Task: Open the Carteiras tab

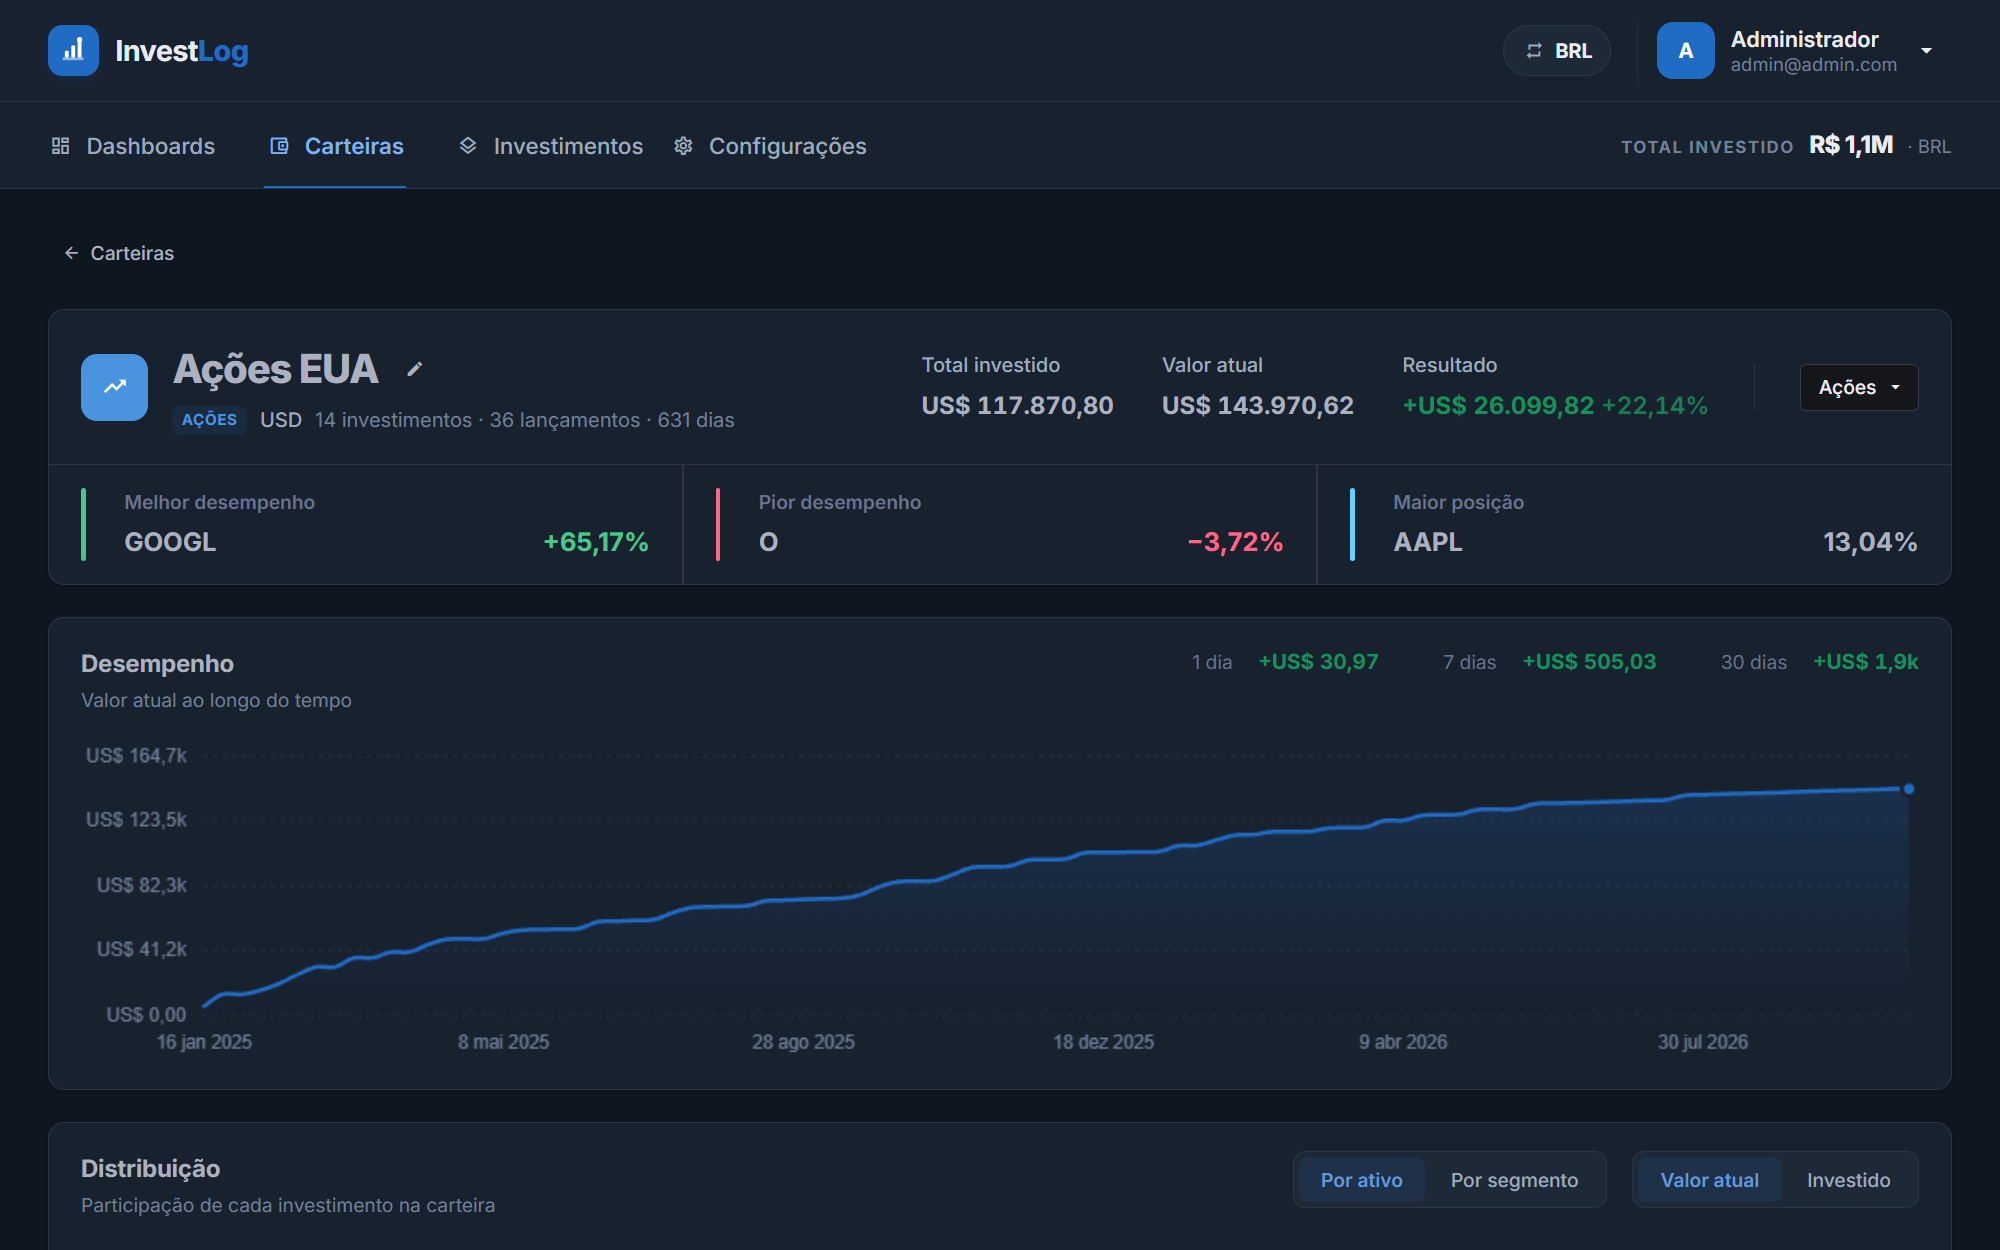Action: pos(336,146)
